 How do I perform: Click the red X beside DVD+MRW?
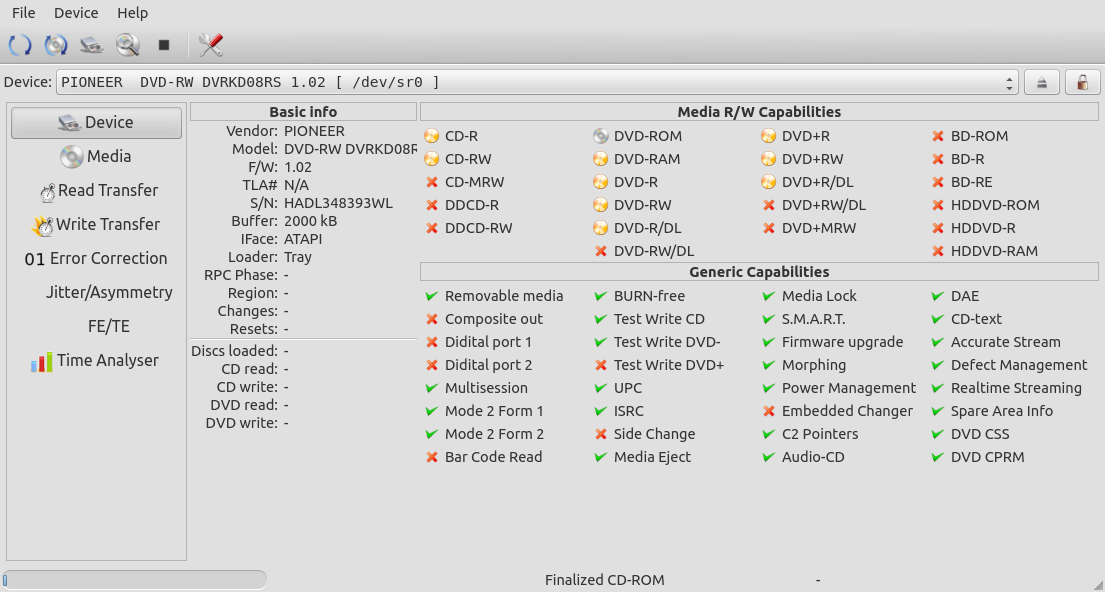click(x=769, y=228)
